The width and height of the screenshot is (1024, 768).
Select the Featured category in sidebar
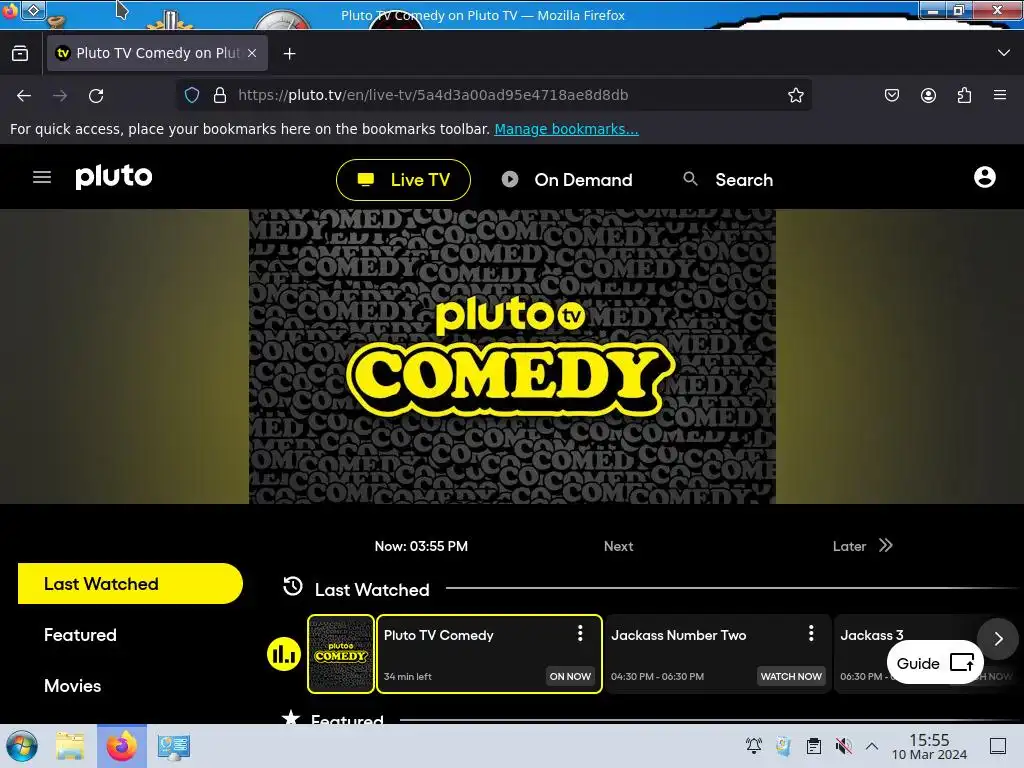point(80,635)
